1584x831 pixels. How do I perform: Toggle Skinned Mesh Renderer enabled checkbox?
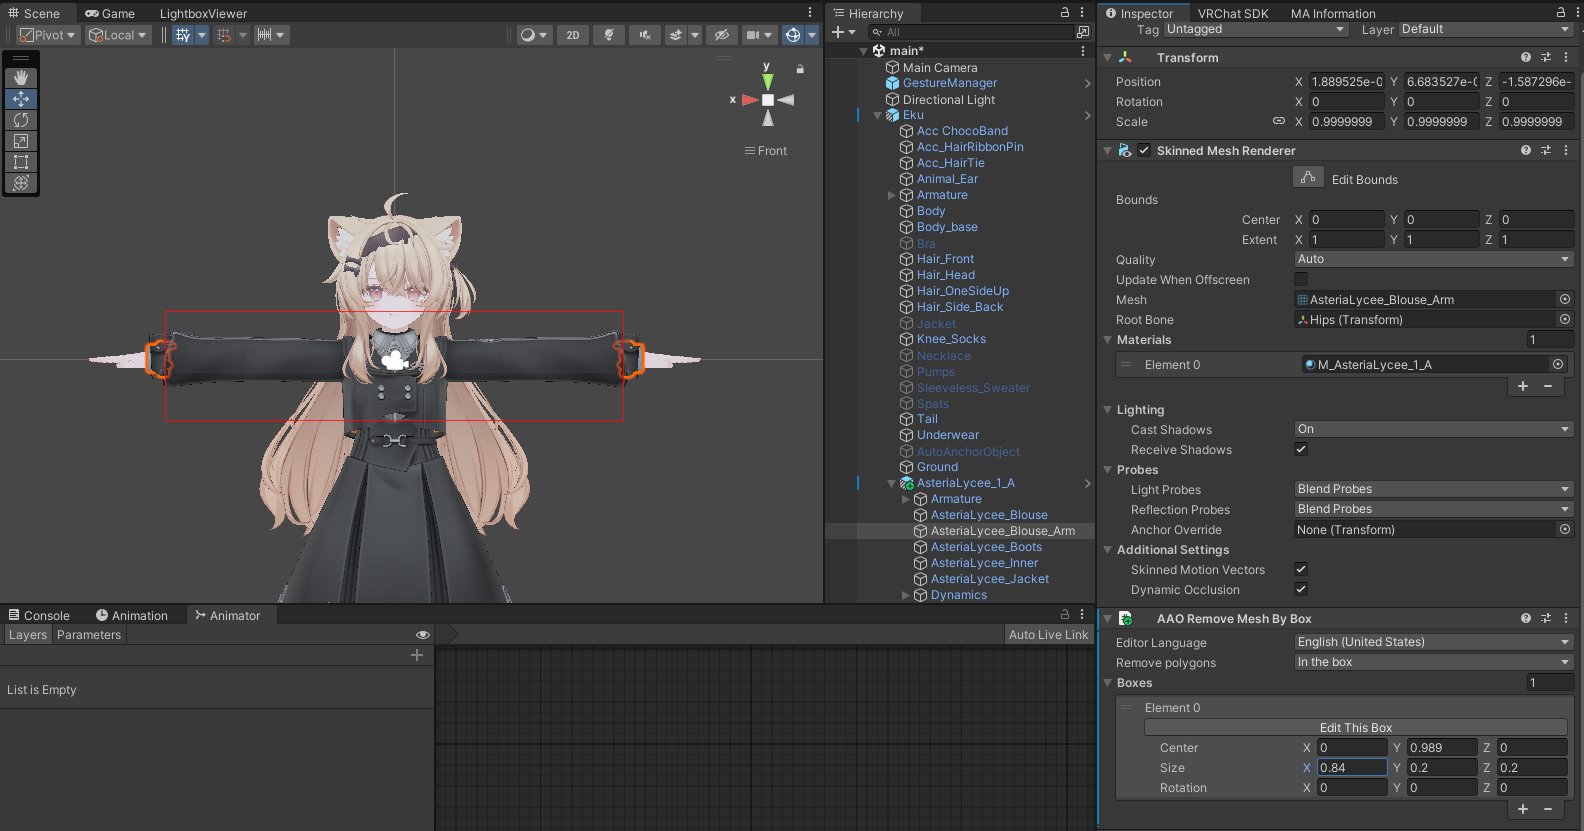1144,150
